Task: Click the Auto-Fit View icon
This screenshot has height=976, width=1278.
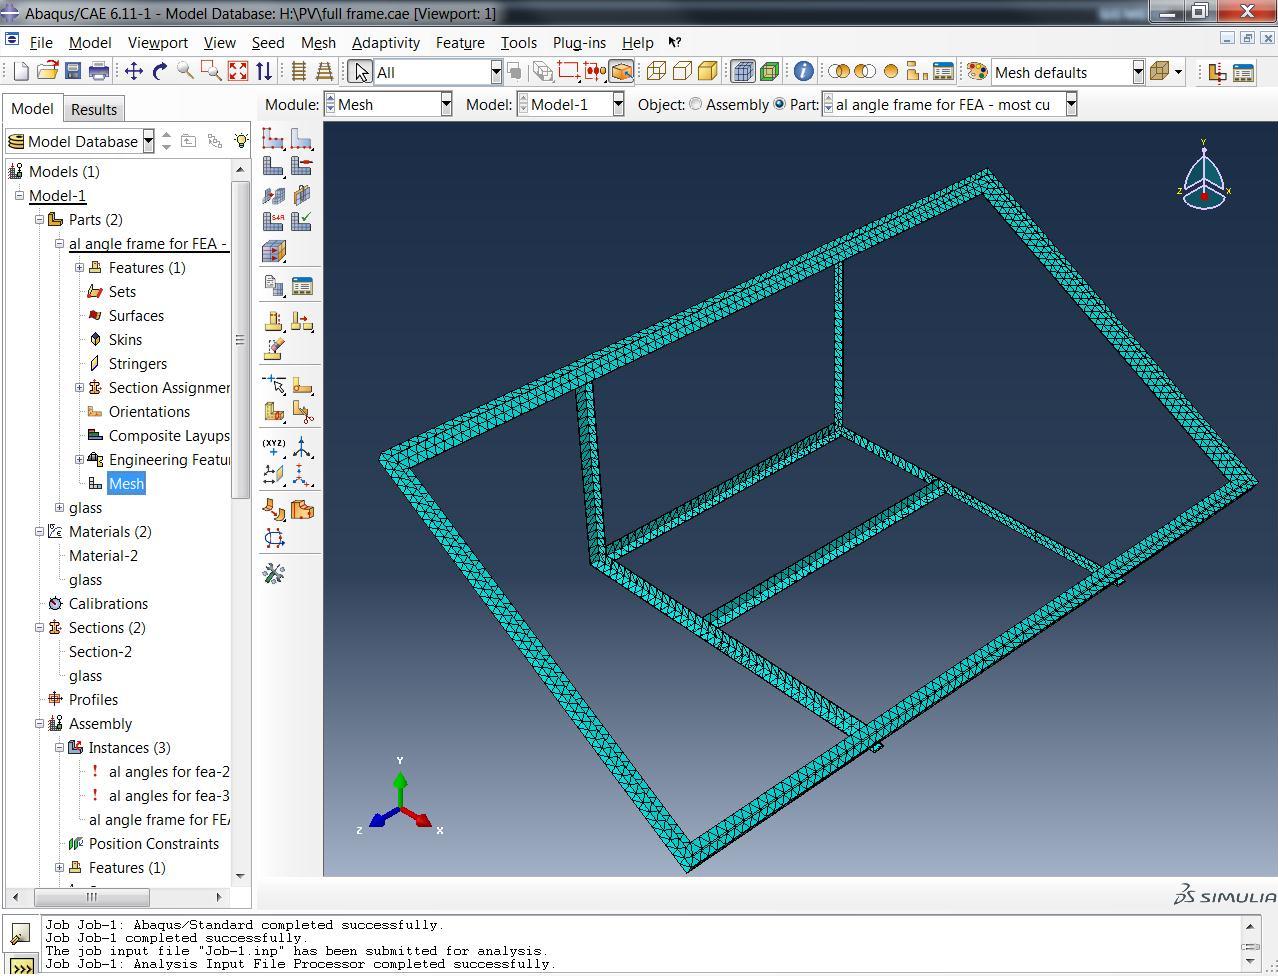Action: pos(238,72)
